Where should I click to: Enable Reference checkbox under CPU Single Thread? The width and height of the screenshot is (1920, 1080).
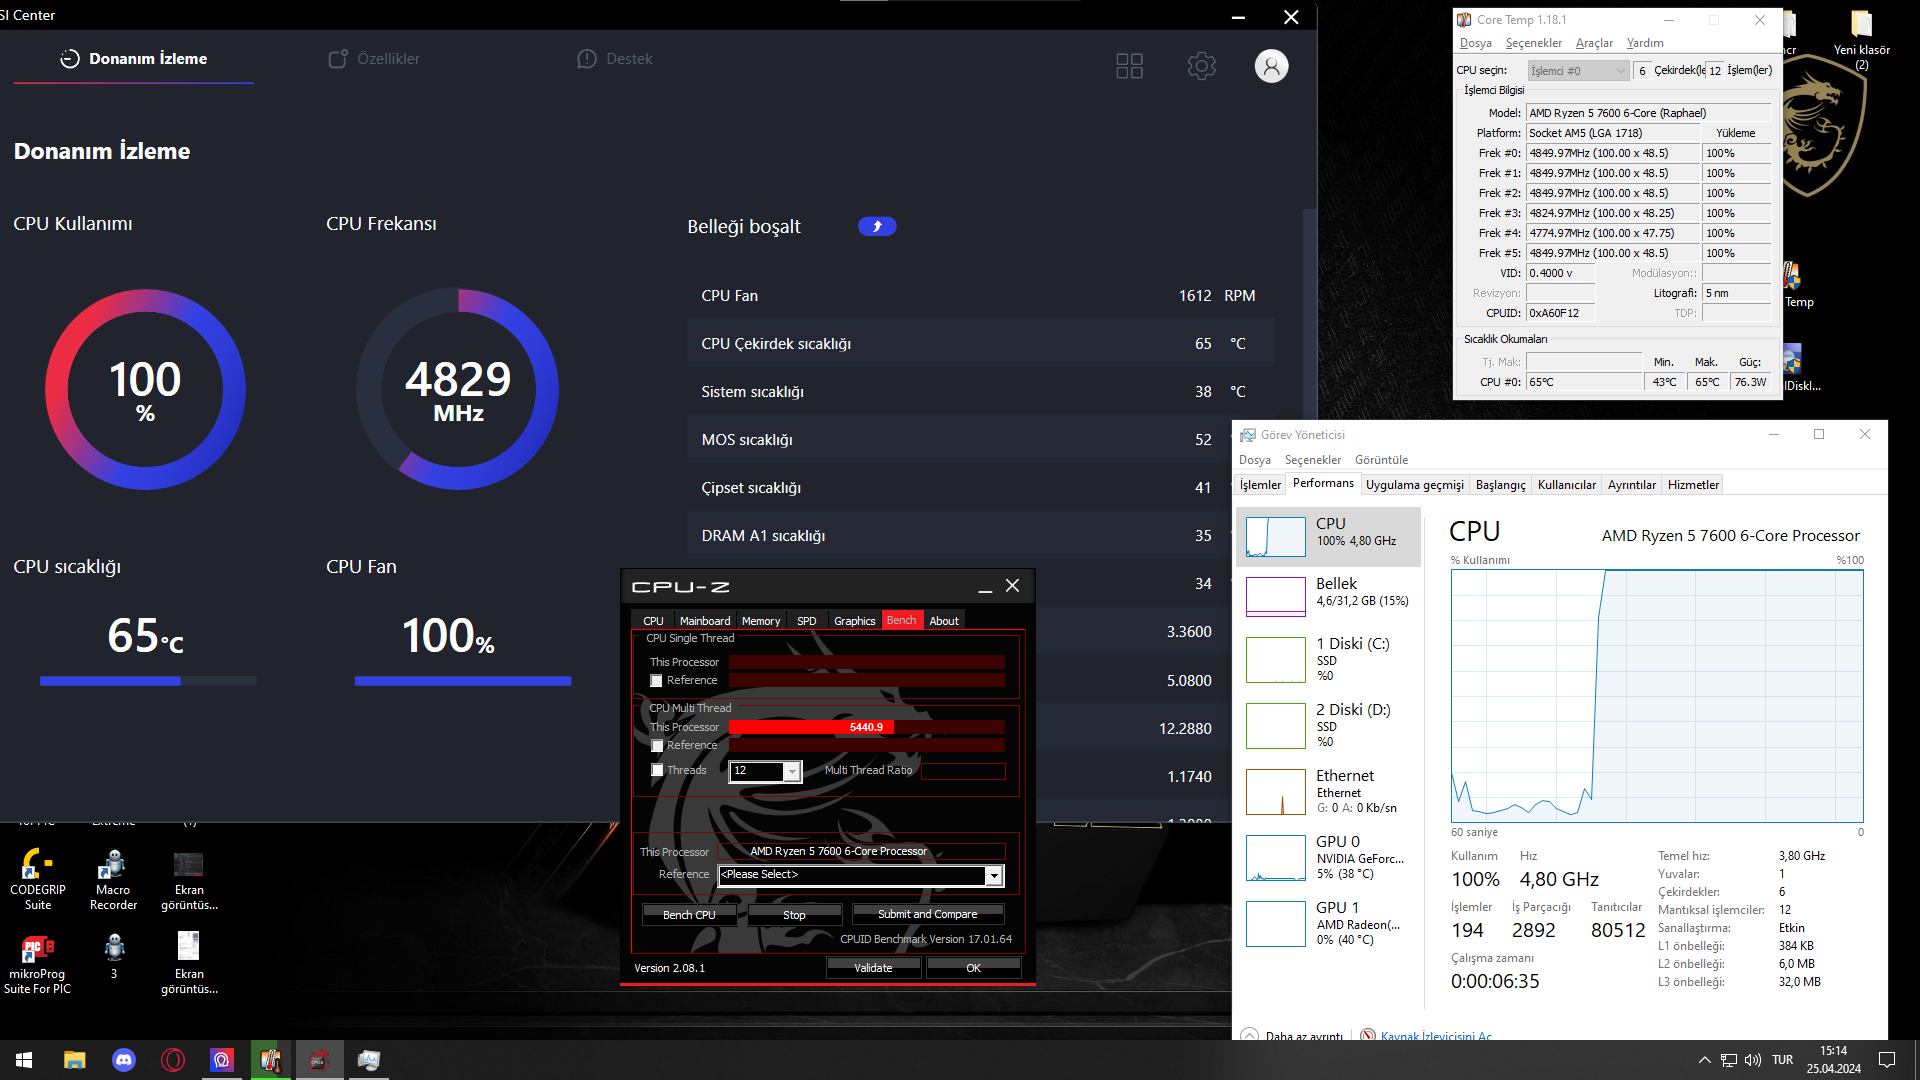(x=657, y=681)
